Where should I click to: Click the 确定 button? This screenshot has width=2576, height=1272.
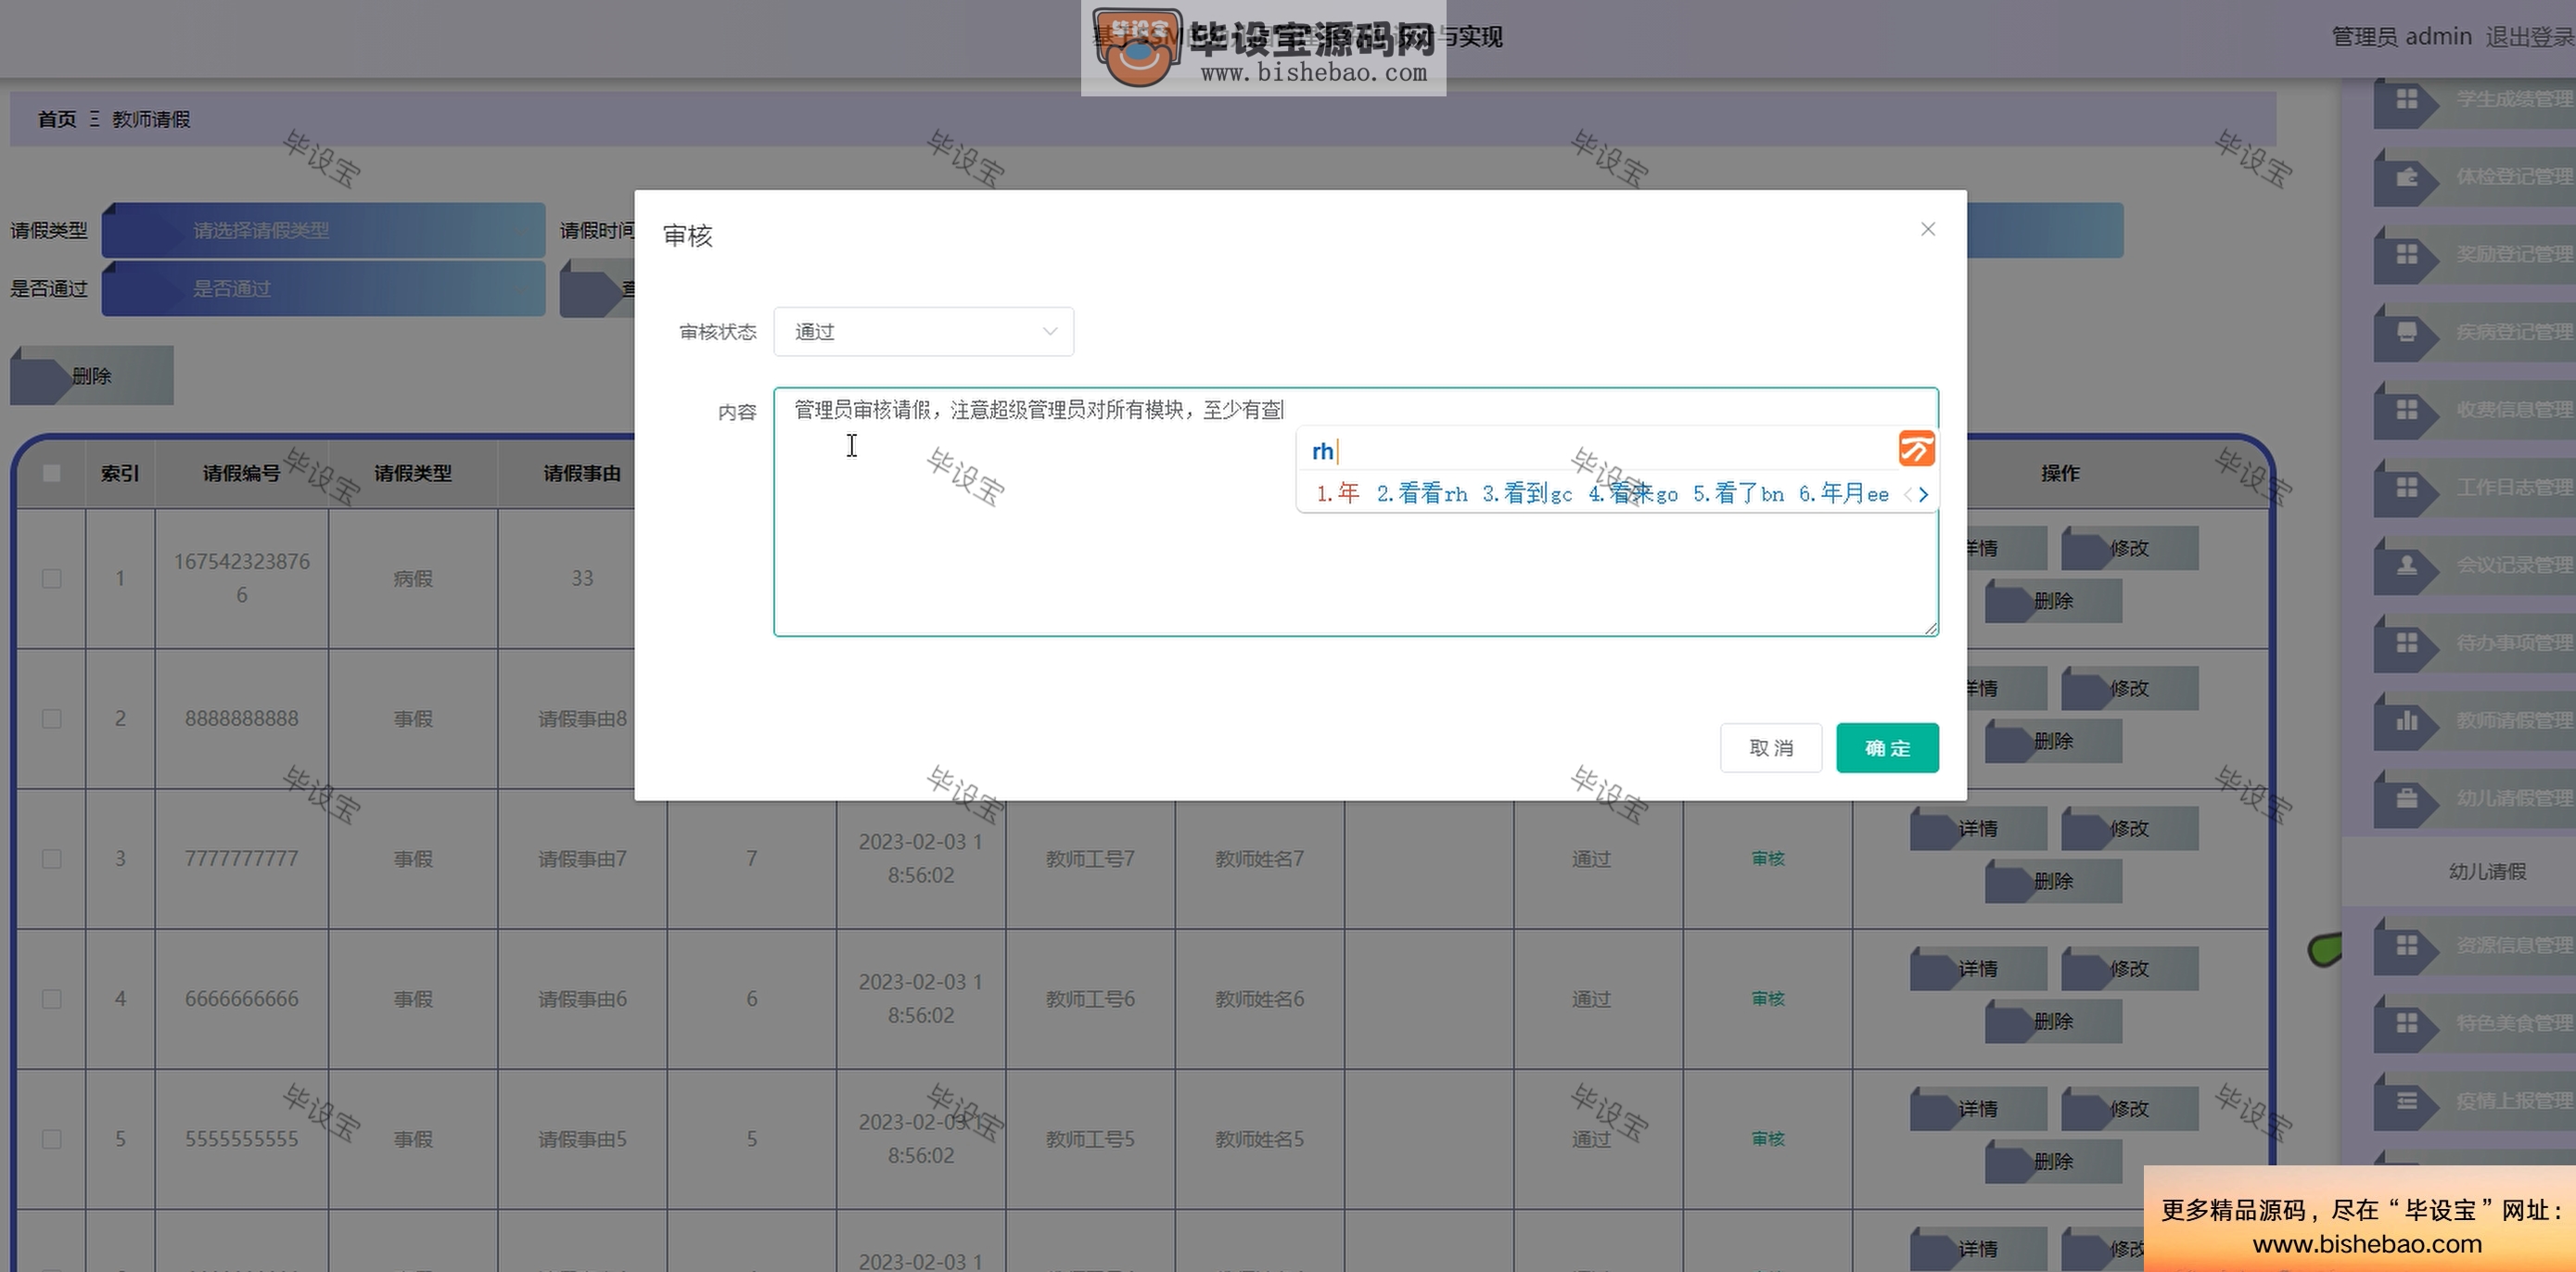[x=1887, y=748]
